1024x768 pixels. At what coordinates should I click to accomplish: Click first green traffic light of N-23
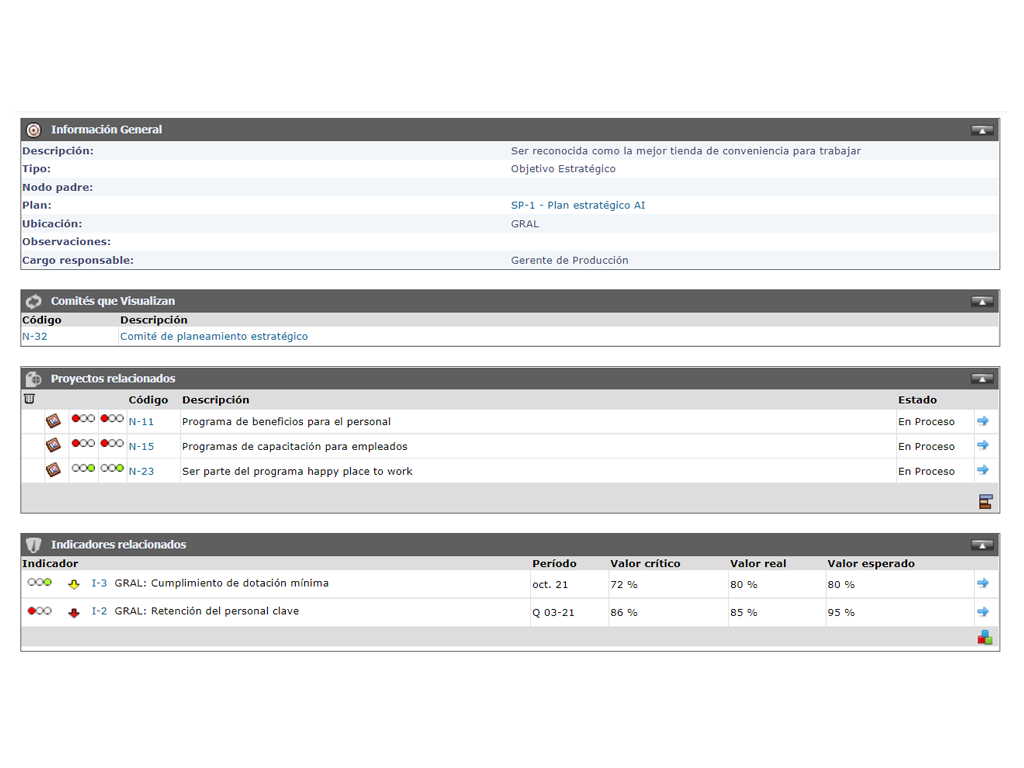click(83, 468)
